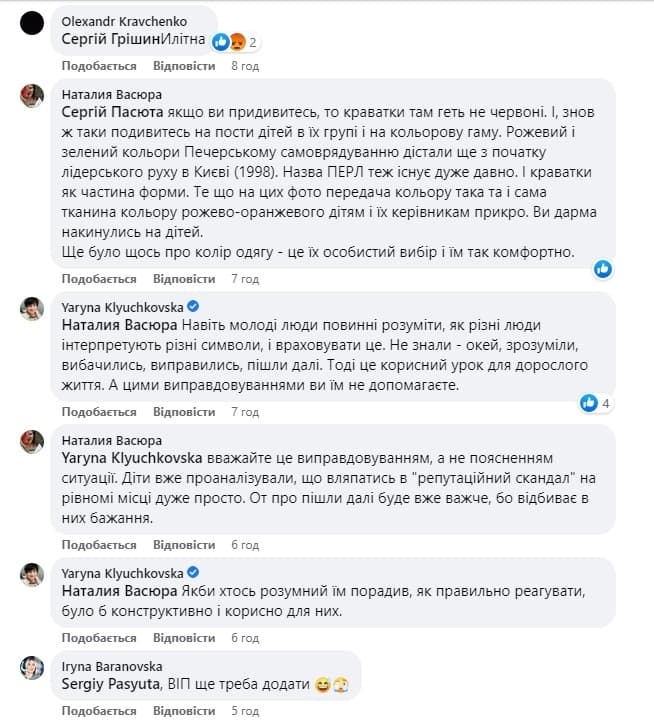Click avatar beside comment mentioning 'репутаційний скандал'

pyautogui.click(x=32, y=440)
